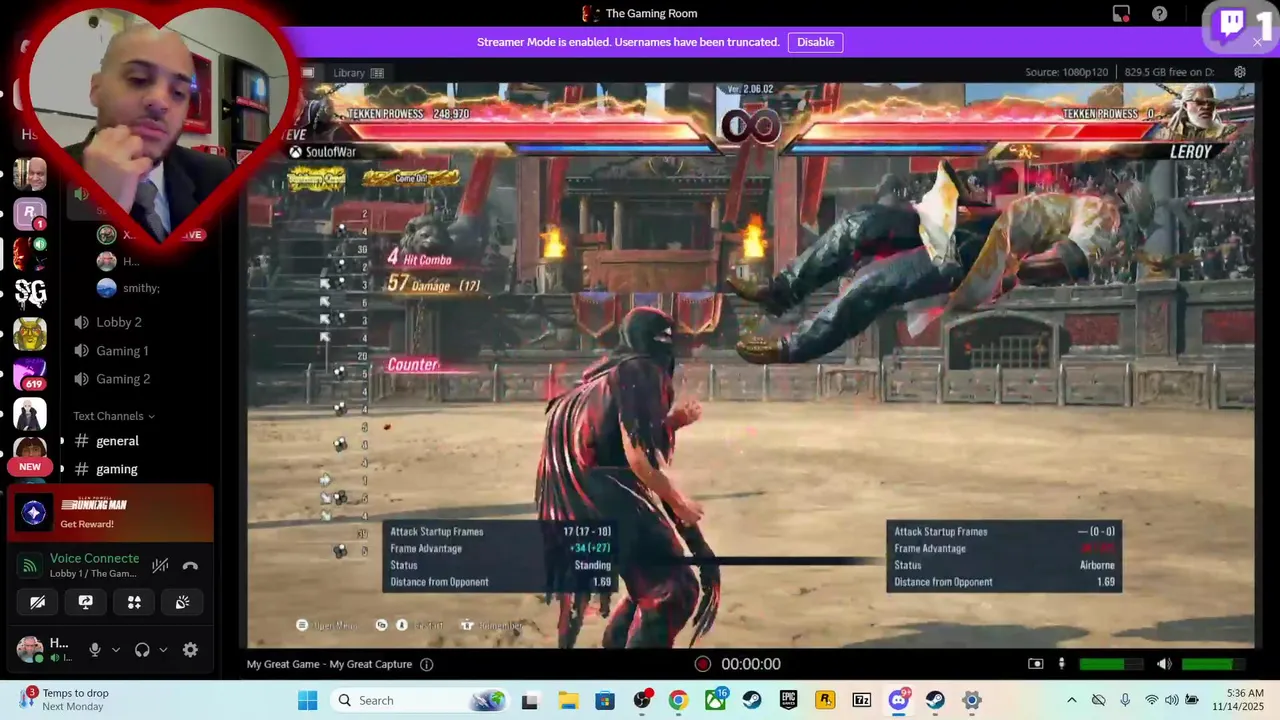
Task: Mute the capture speaker audio
Action: pos(1164,664)
